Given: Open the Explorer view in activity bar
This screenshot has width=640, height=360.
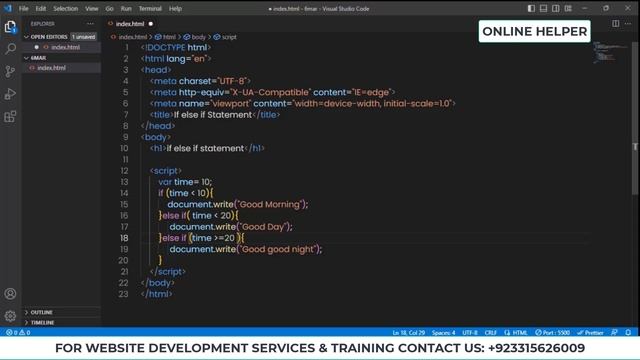Looking at the screenshot, I should [x=10, y=27].
